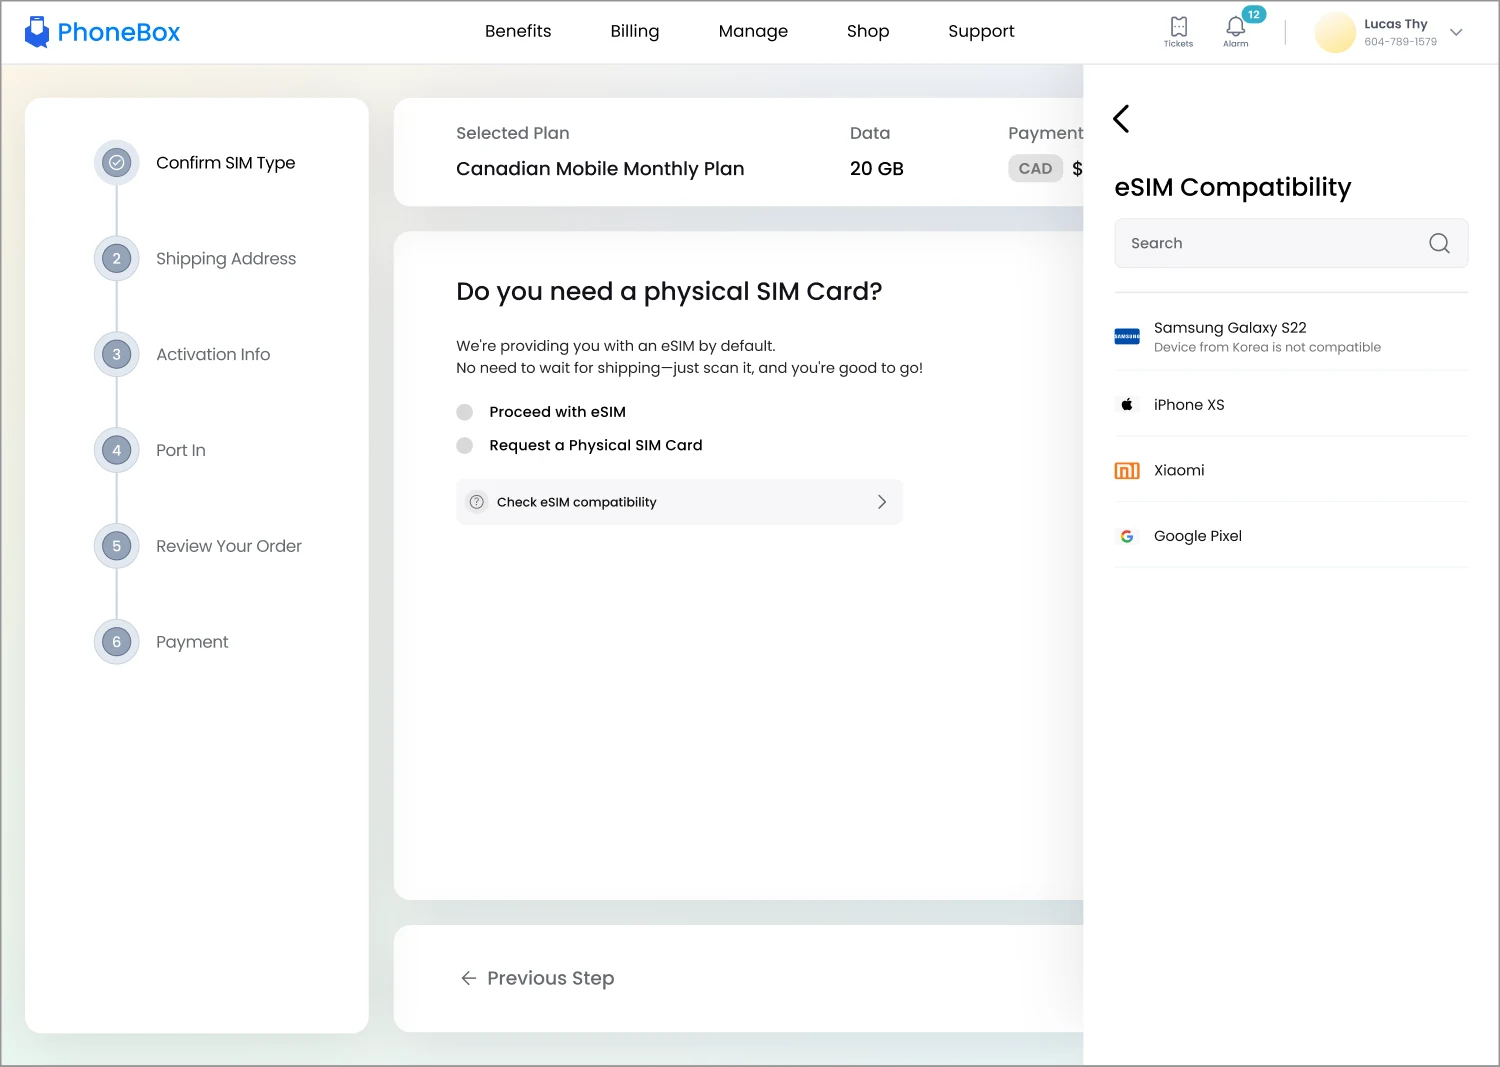Focus the eSIM compatibility Search field
Screen dimensions: 1500x1067
(x=1291, y=243)
